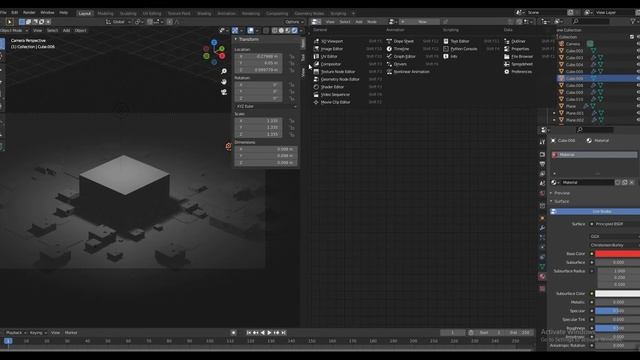Open the Render properties tab icon
The width and height of the screenshot is (640, 360).
pyautogui.click(x=542, y=154)
